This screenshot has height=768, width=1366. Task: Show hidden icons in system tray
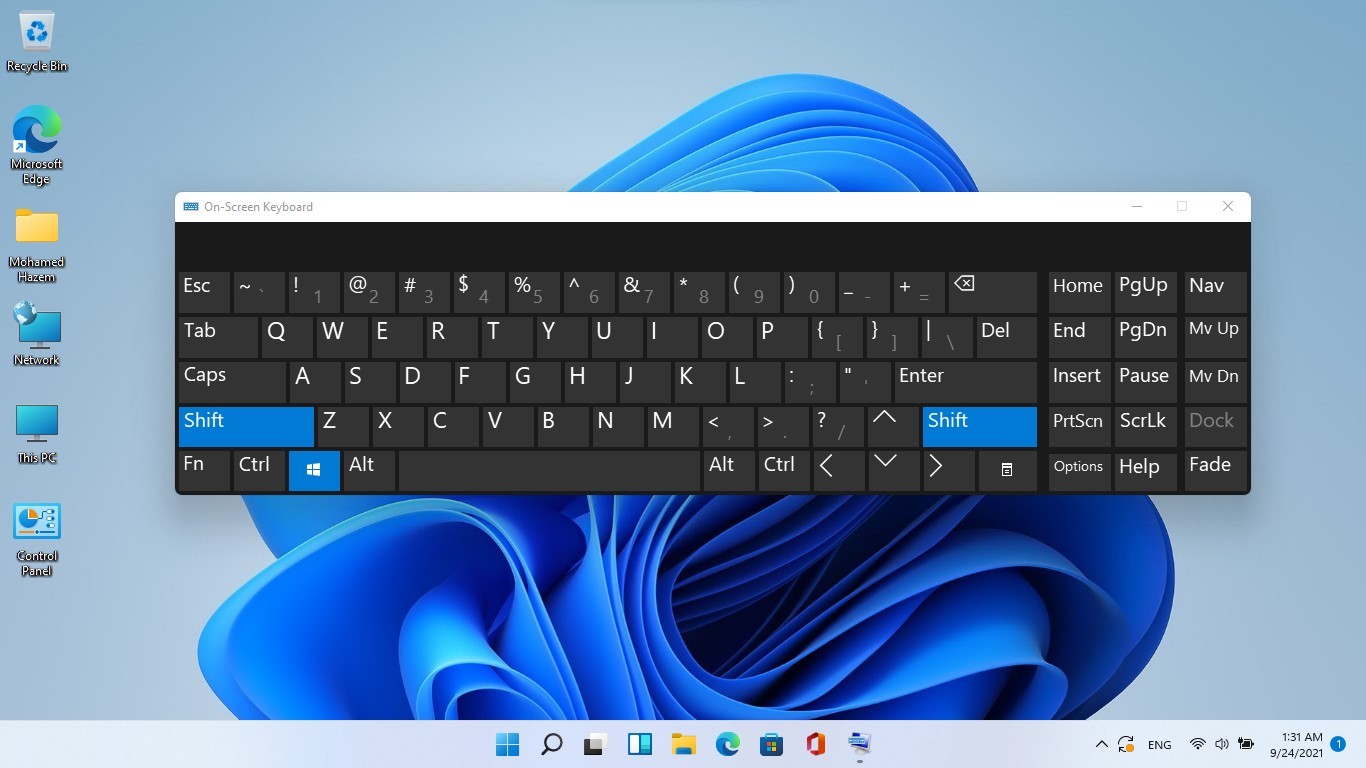pyautogui.click(x=1102, y=744)
